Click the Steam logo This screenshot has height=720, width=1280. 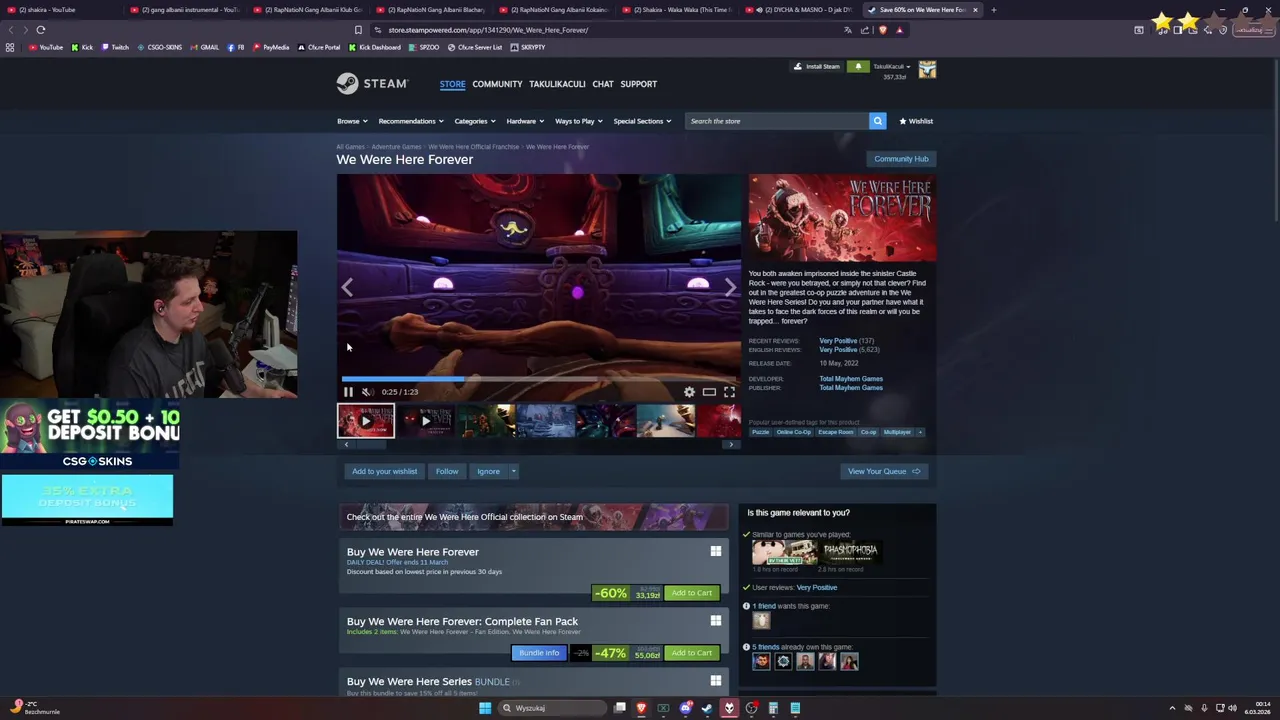372,84
